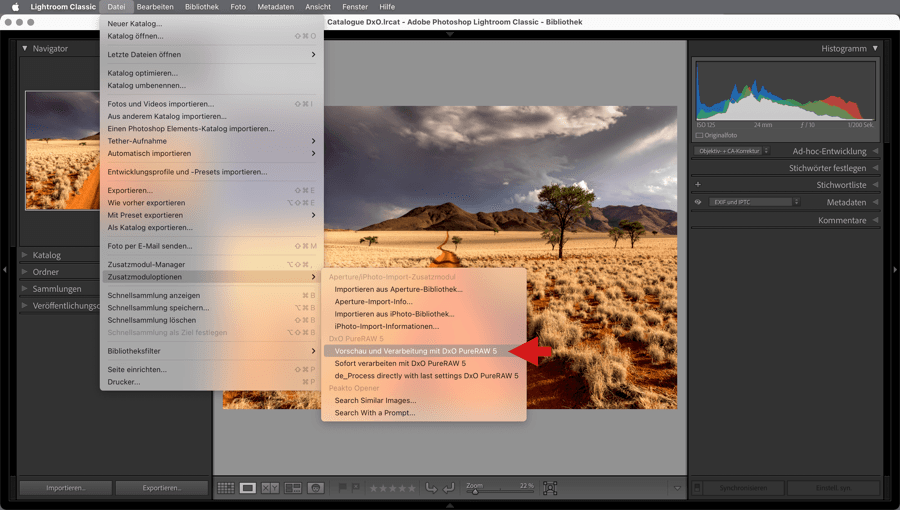The width and height of the screenshot is (900, 510).
Task: Choose Search Similar Images...
Action: pyautogui.click(x=424, y=400)
